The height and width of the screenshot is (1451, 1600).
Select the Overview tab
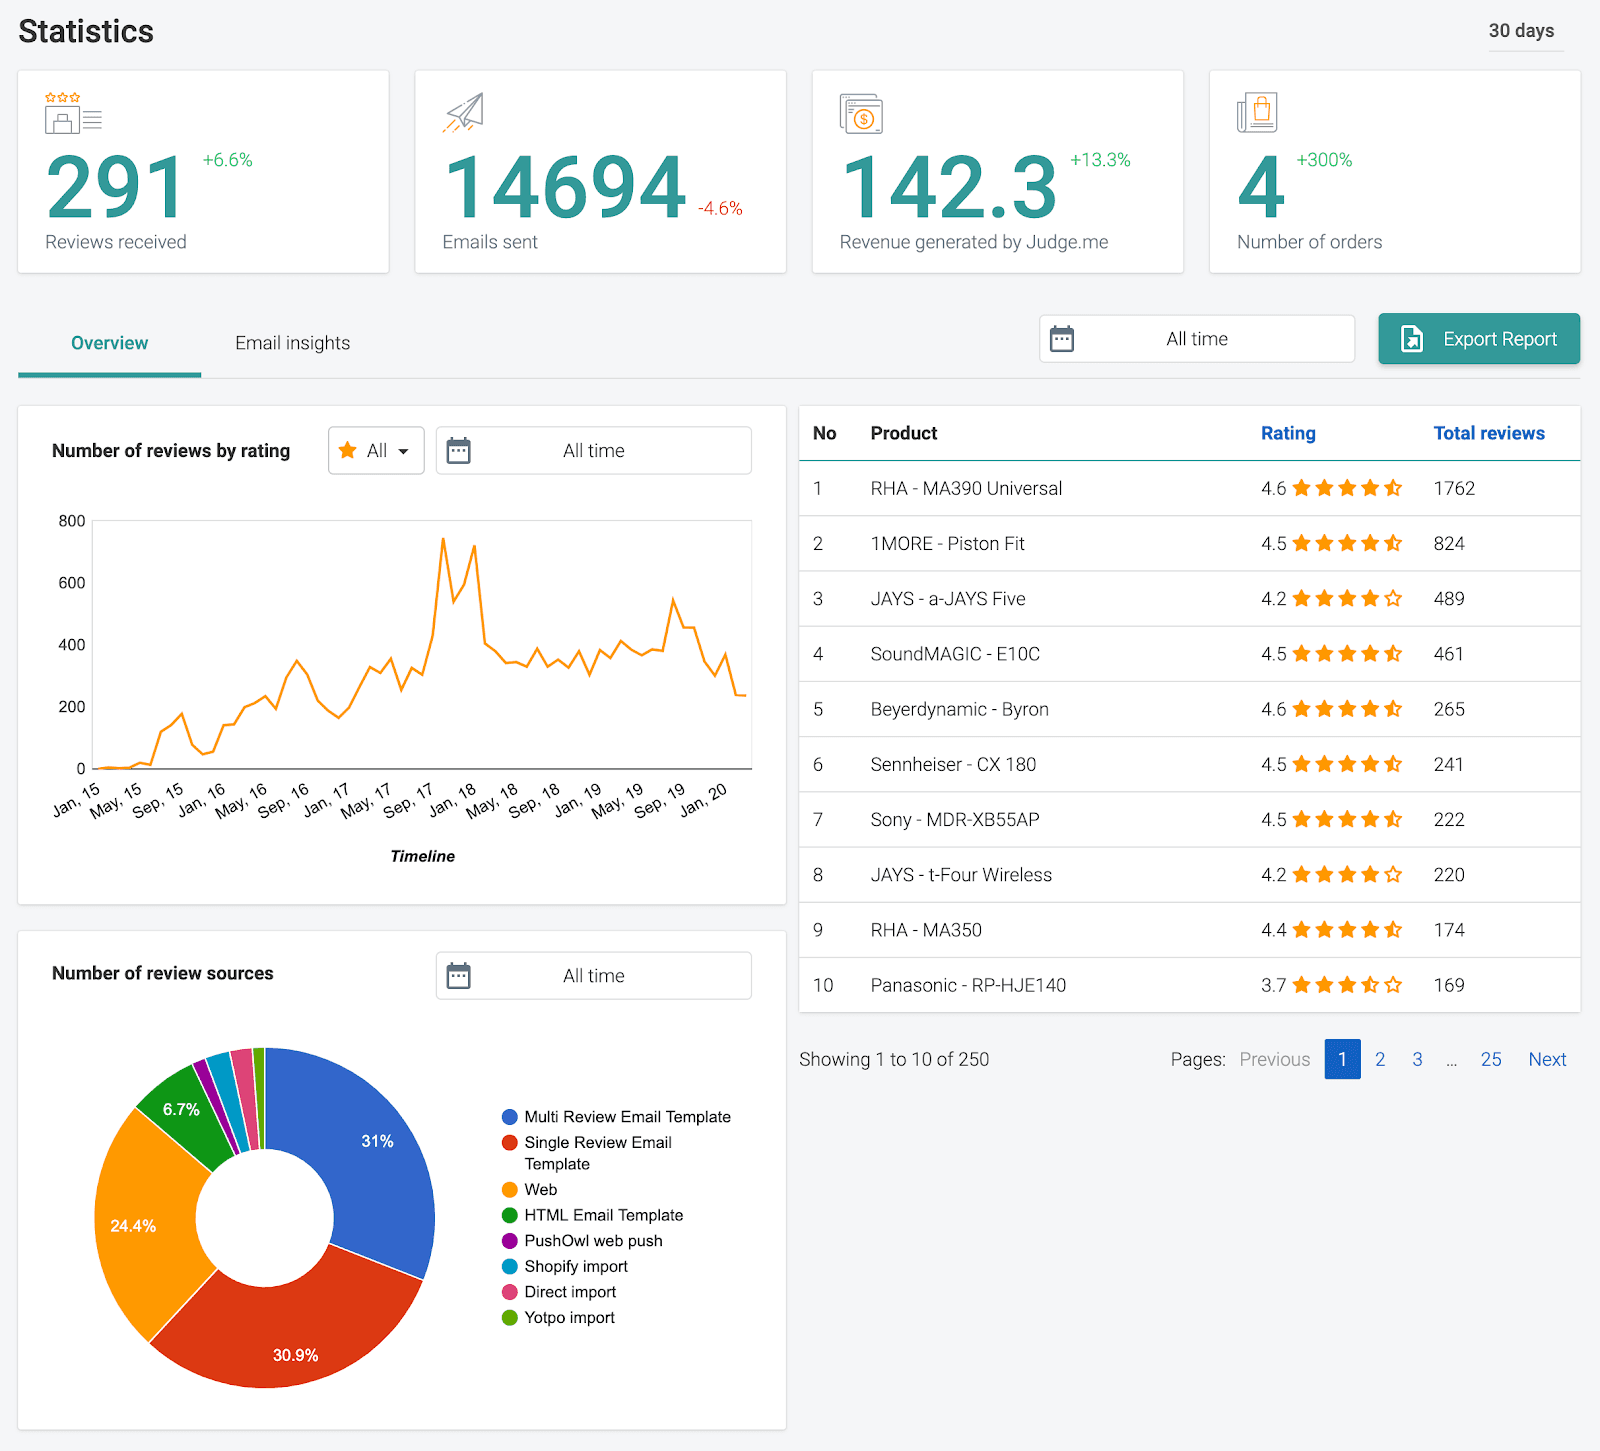[x=109, y=343]
